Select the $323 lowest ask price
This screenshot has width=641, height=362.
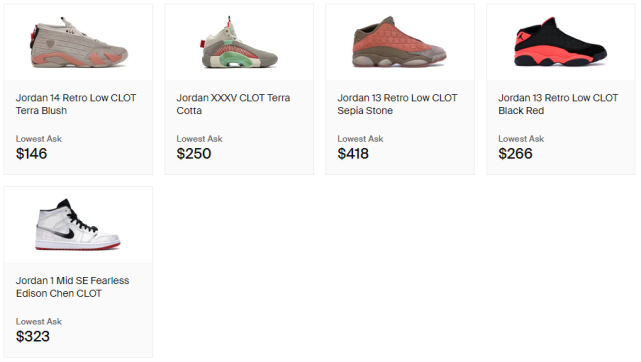point(33,336)
